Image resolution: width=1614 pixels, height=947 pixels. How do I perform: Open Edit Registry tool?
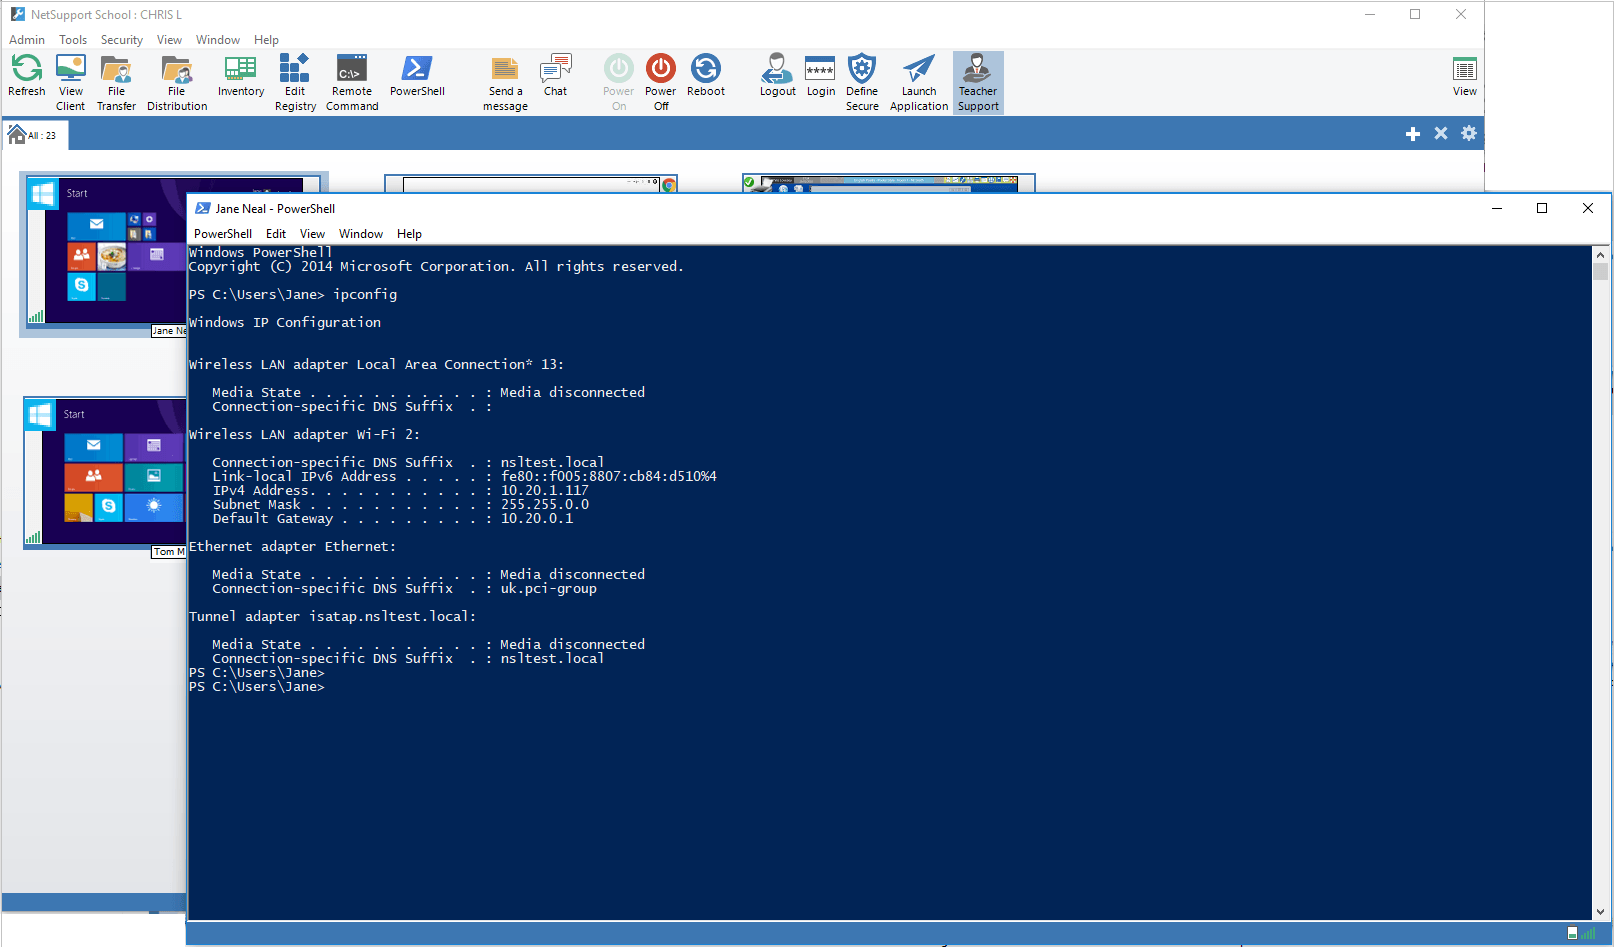pos(295,82)
